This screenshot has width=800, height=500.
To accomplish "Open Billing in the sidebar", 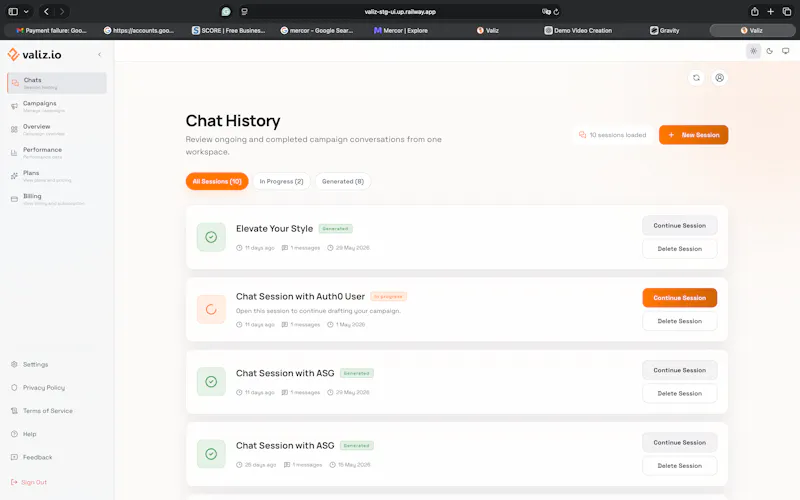I will point(57,199).
